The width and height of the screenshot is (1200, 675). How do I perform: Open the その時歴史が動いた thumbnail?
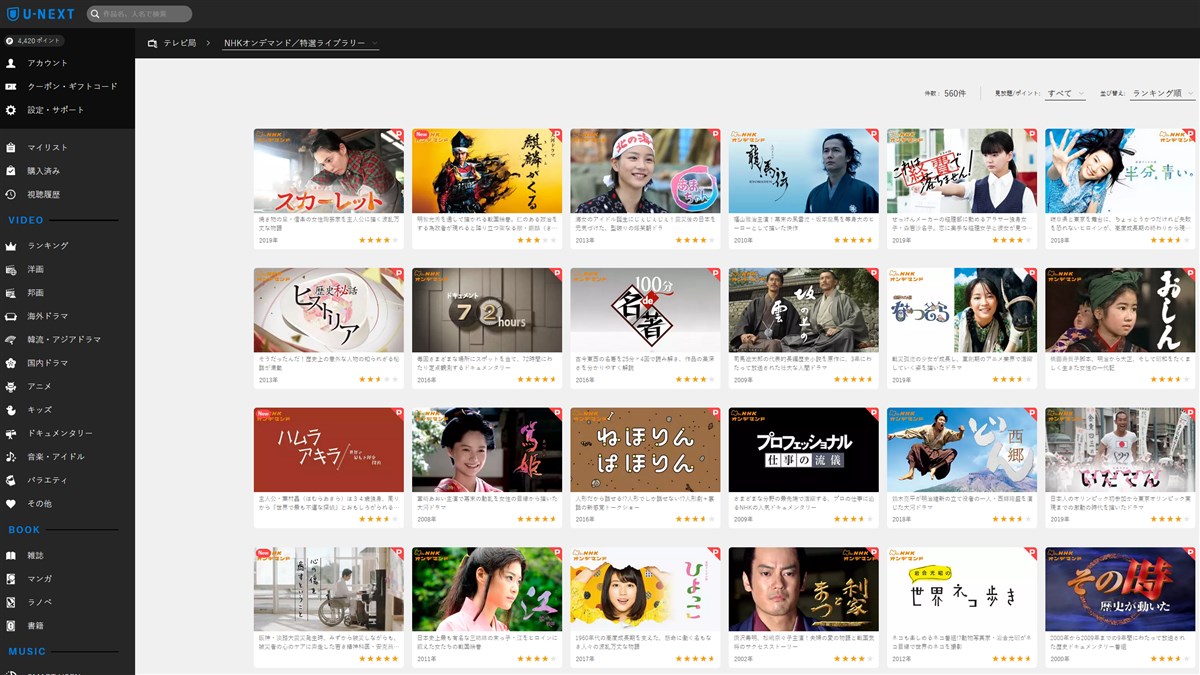pos(1120,589)
